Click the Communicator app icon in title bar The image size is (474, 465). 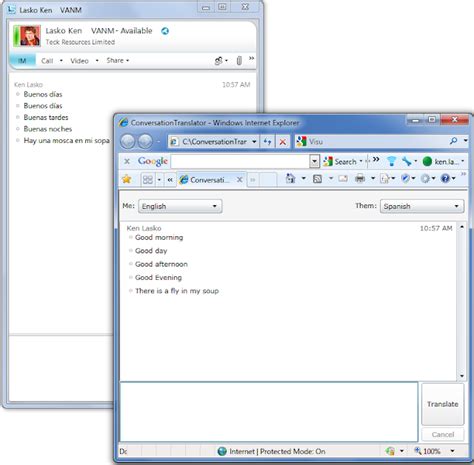coord(12,10)
